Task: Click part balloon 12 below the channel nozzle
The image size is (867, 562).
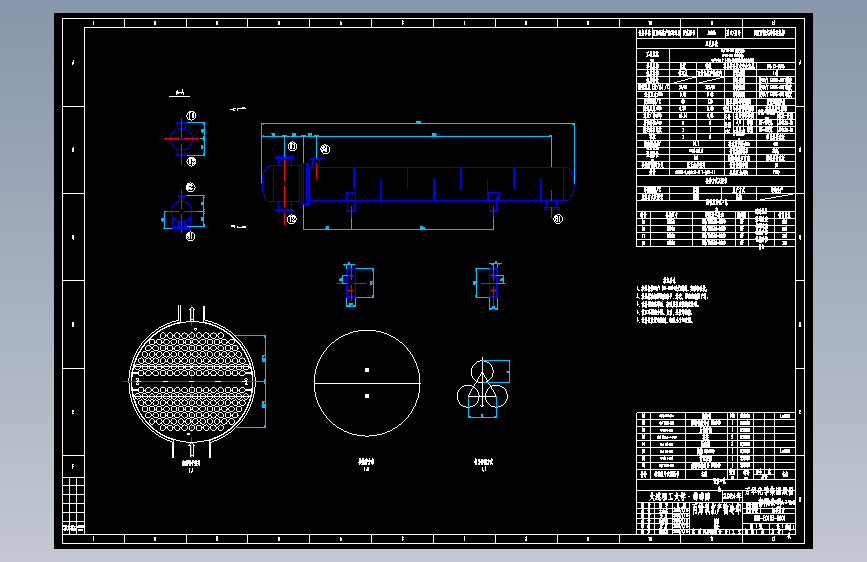Action: [292, 219]
